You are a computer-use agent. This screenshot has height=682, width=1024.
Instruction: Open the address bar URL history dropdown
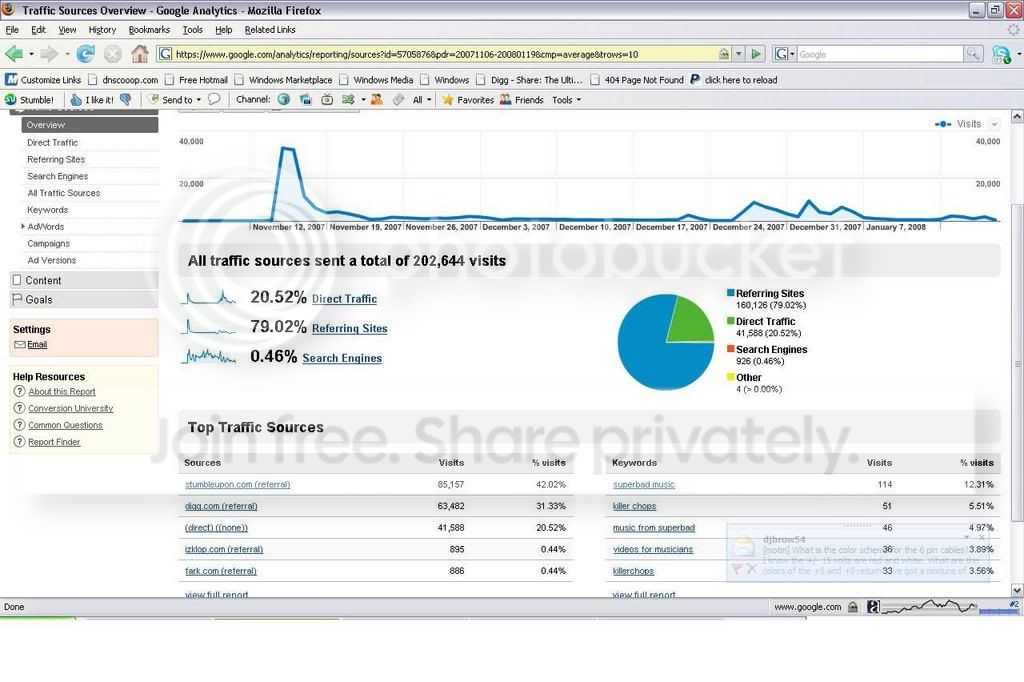739,54
